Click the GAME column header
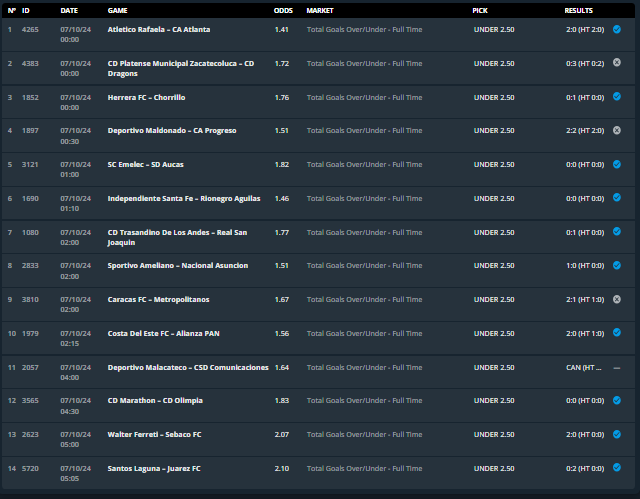640x499 pixels. tap(118, 11)
